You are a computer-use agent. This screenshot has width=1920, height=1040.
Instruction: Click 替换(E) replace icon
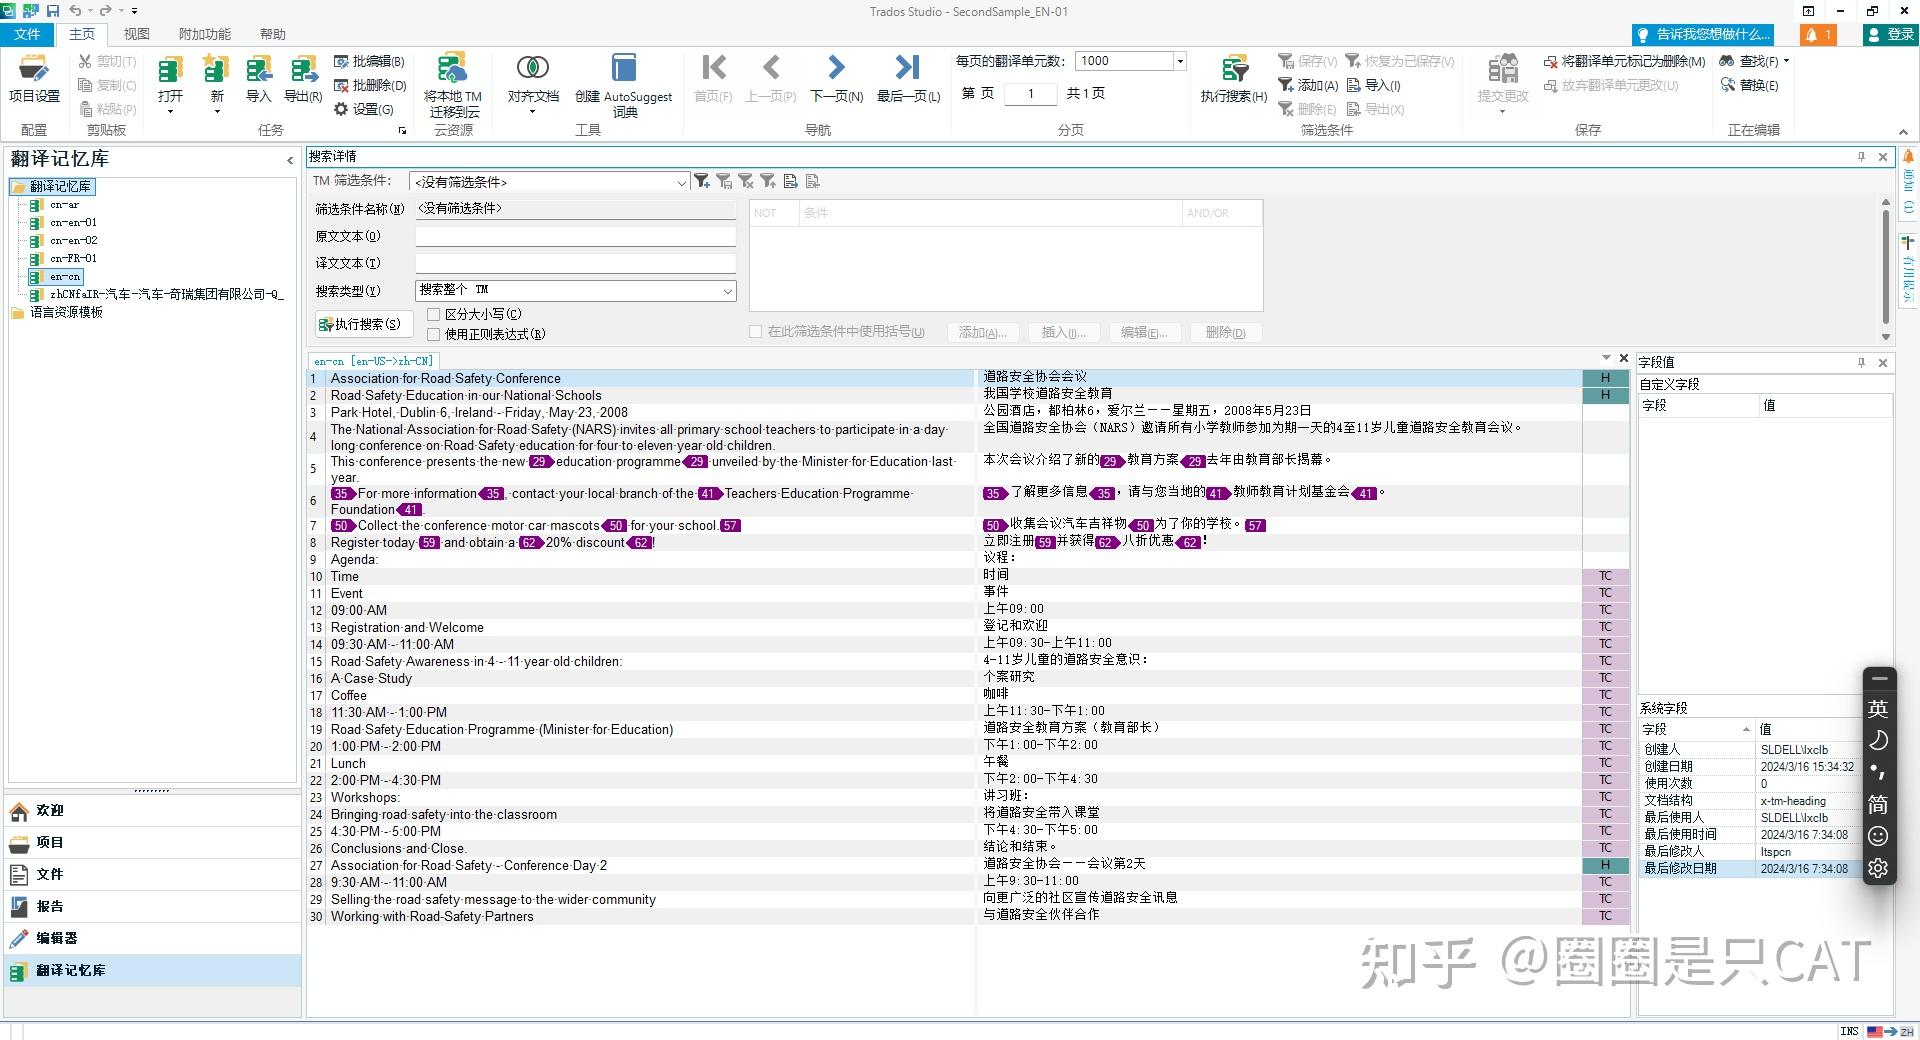click(x=1750, y=85)
